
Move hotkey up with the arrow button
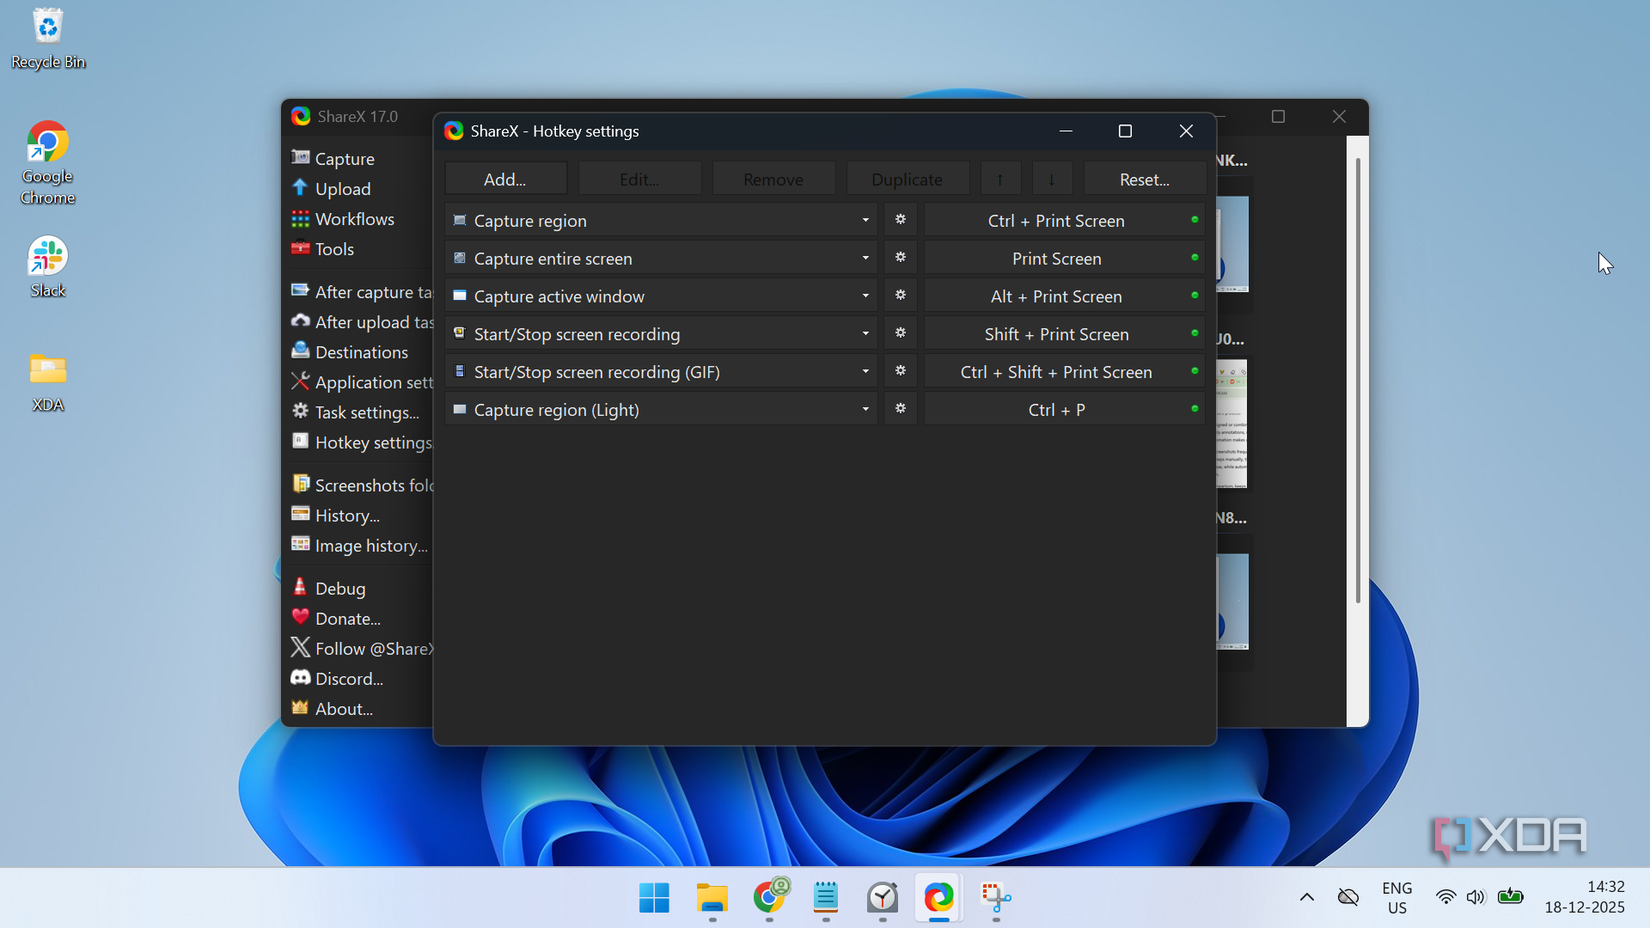[x=1000, y=179]
